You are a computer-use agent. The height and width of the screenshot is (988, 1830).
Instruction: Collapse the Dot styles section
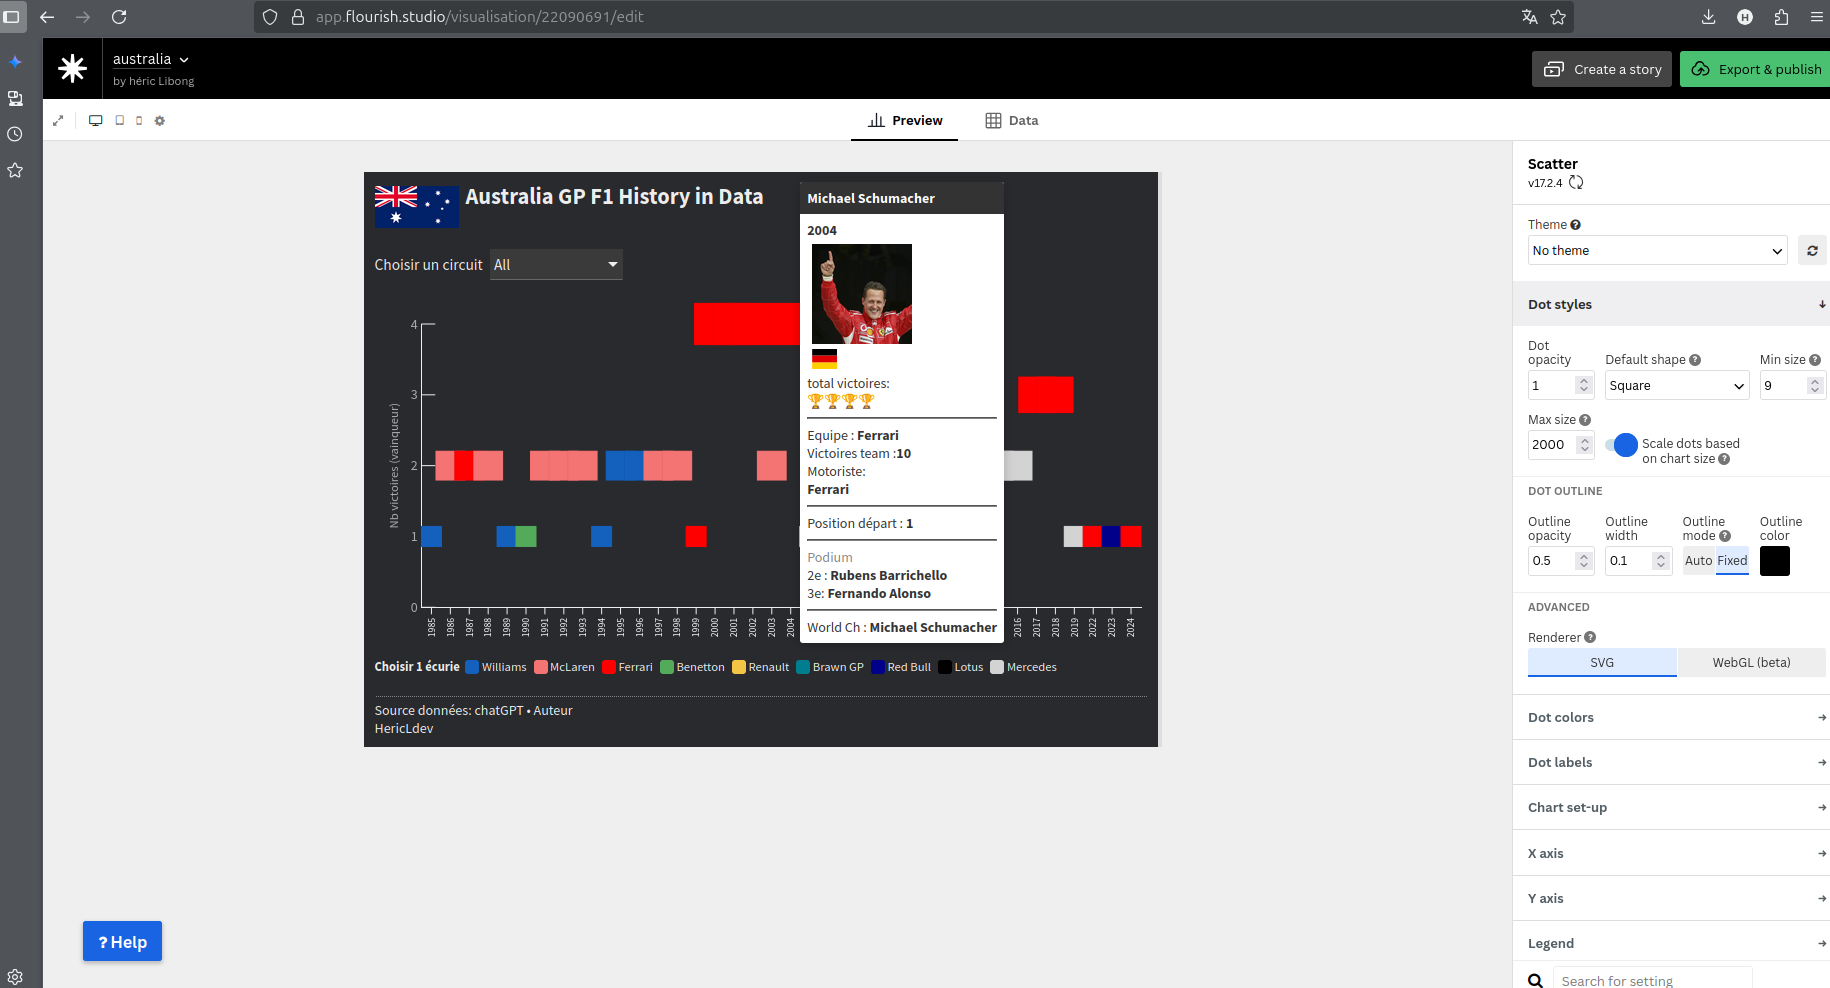(x=1671, y=304)
